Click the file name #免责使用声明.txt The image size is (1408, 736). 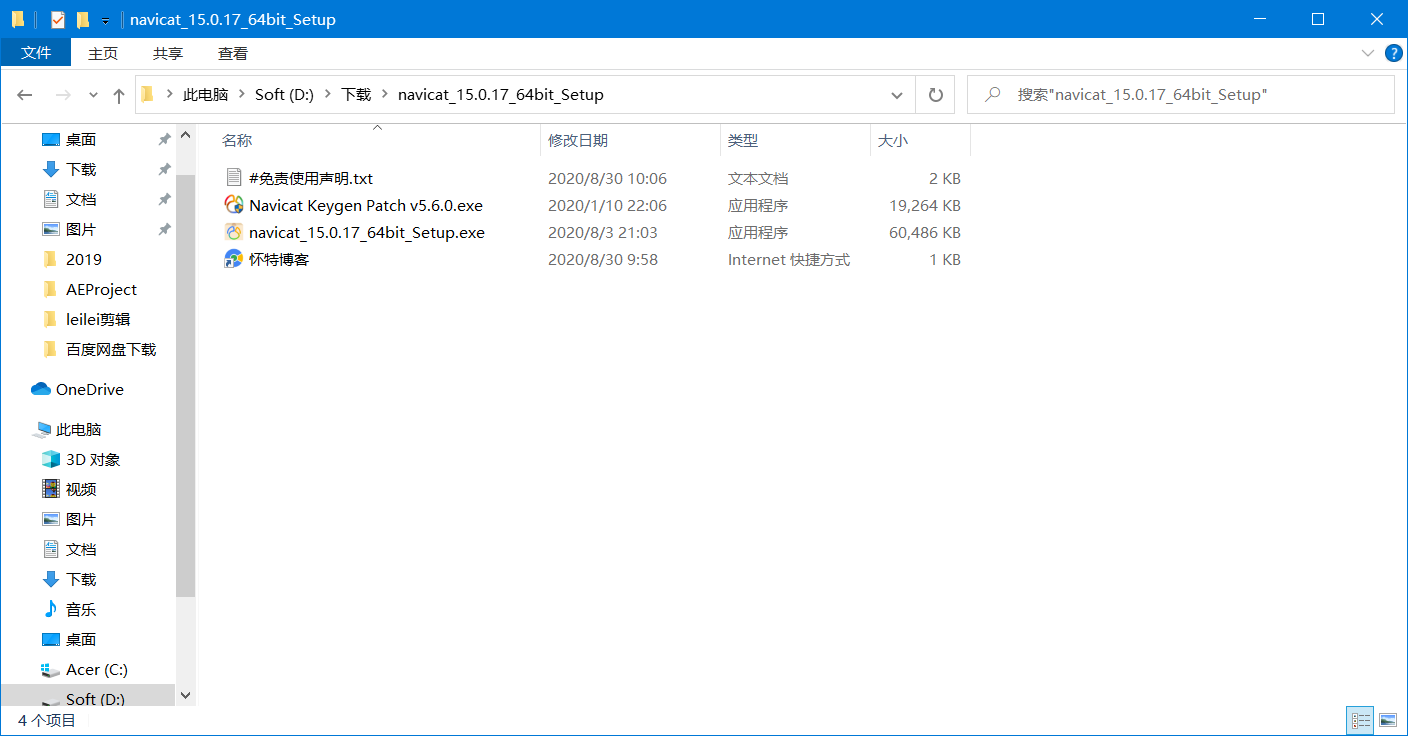[x=311, y=178]
